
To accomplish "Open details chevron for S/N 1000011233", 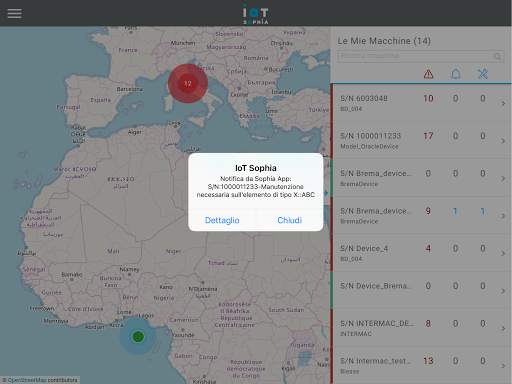I will [x=503, y=141].
